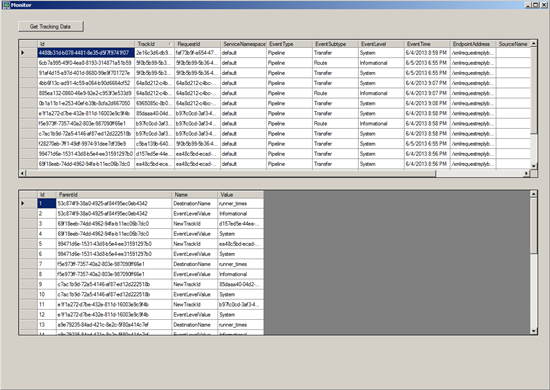Click the lower grid vertical scrollbar thumb
This screenshot has height=390, width=550.
tap(534, 225)
